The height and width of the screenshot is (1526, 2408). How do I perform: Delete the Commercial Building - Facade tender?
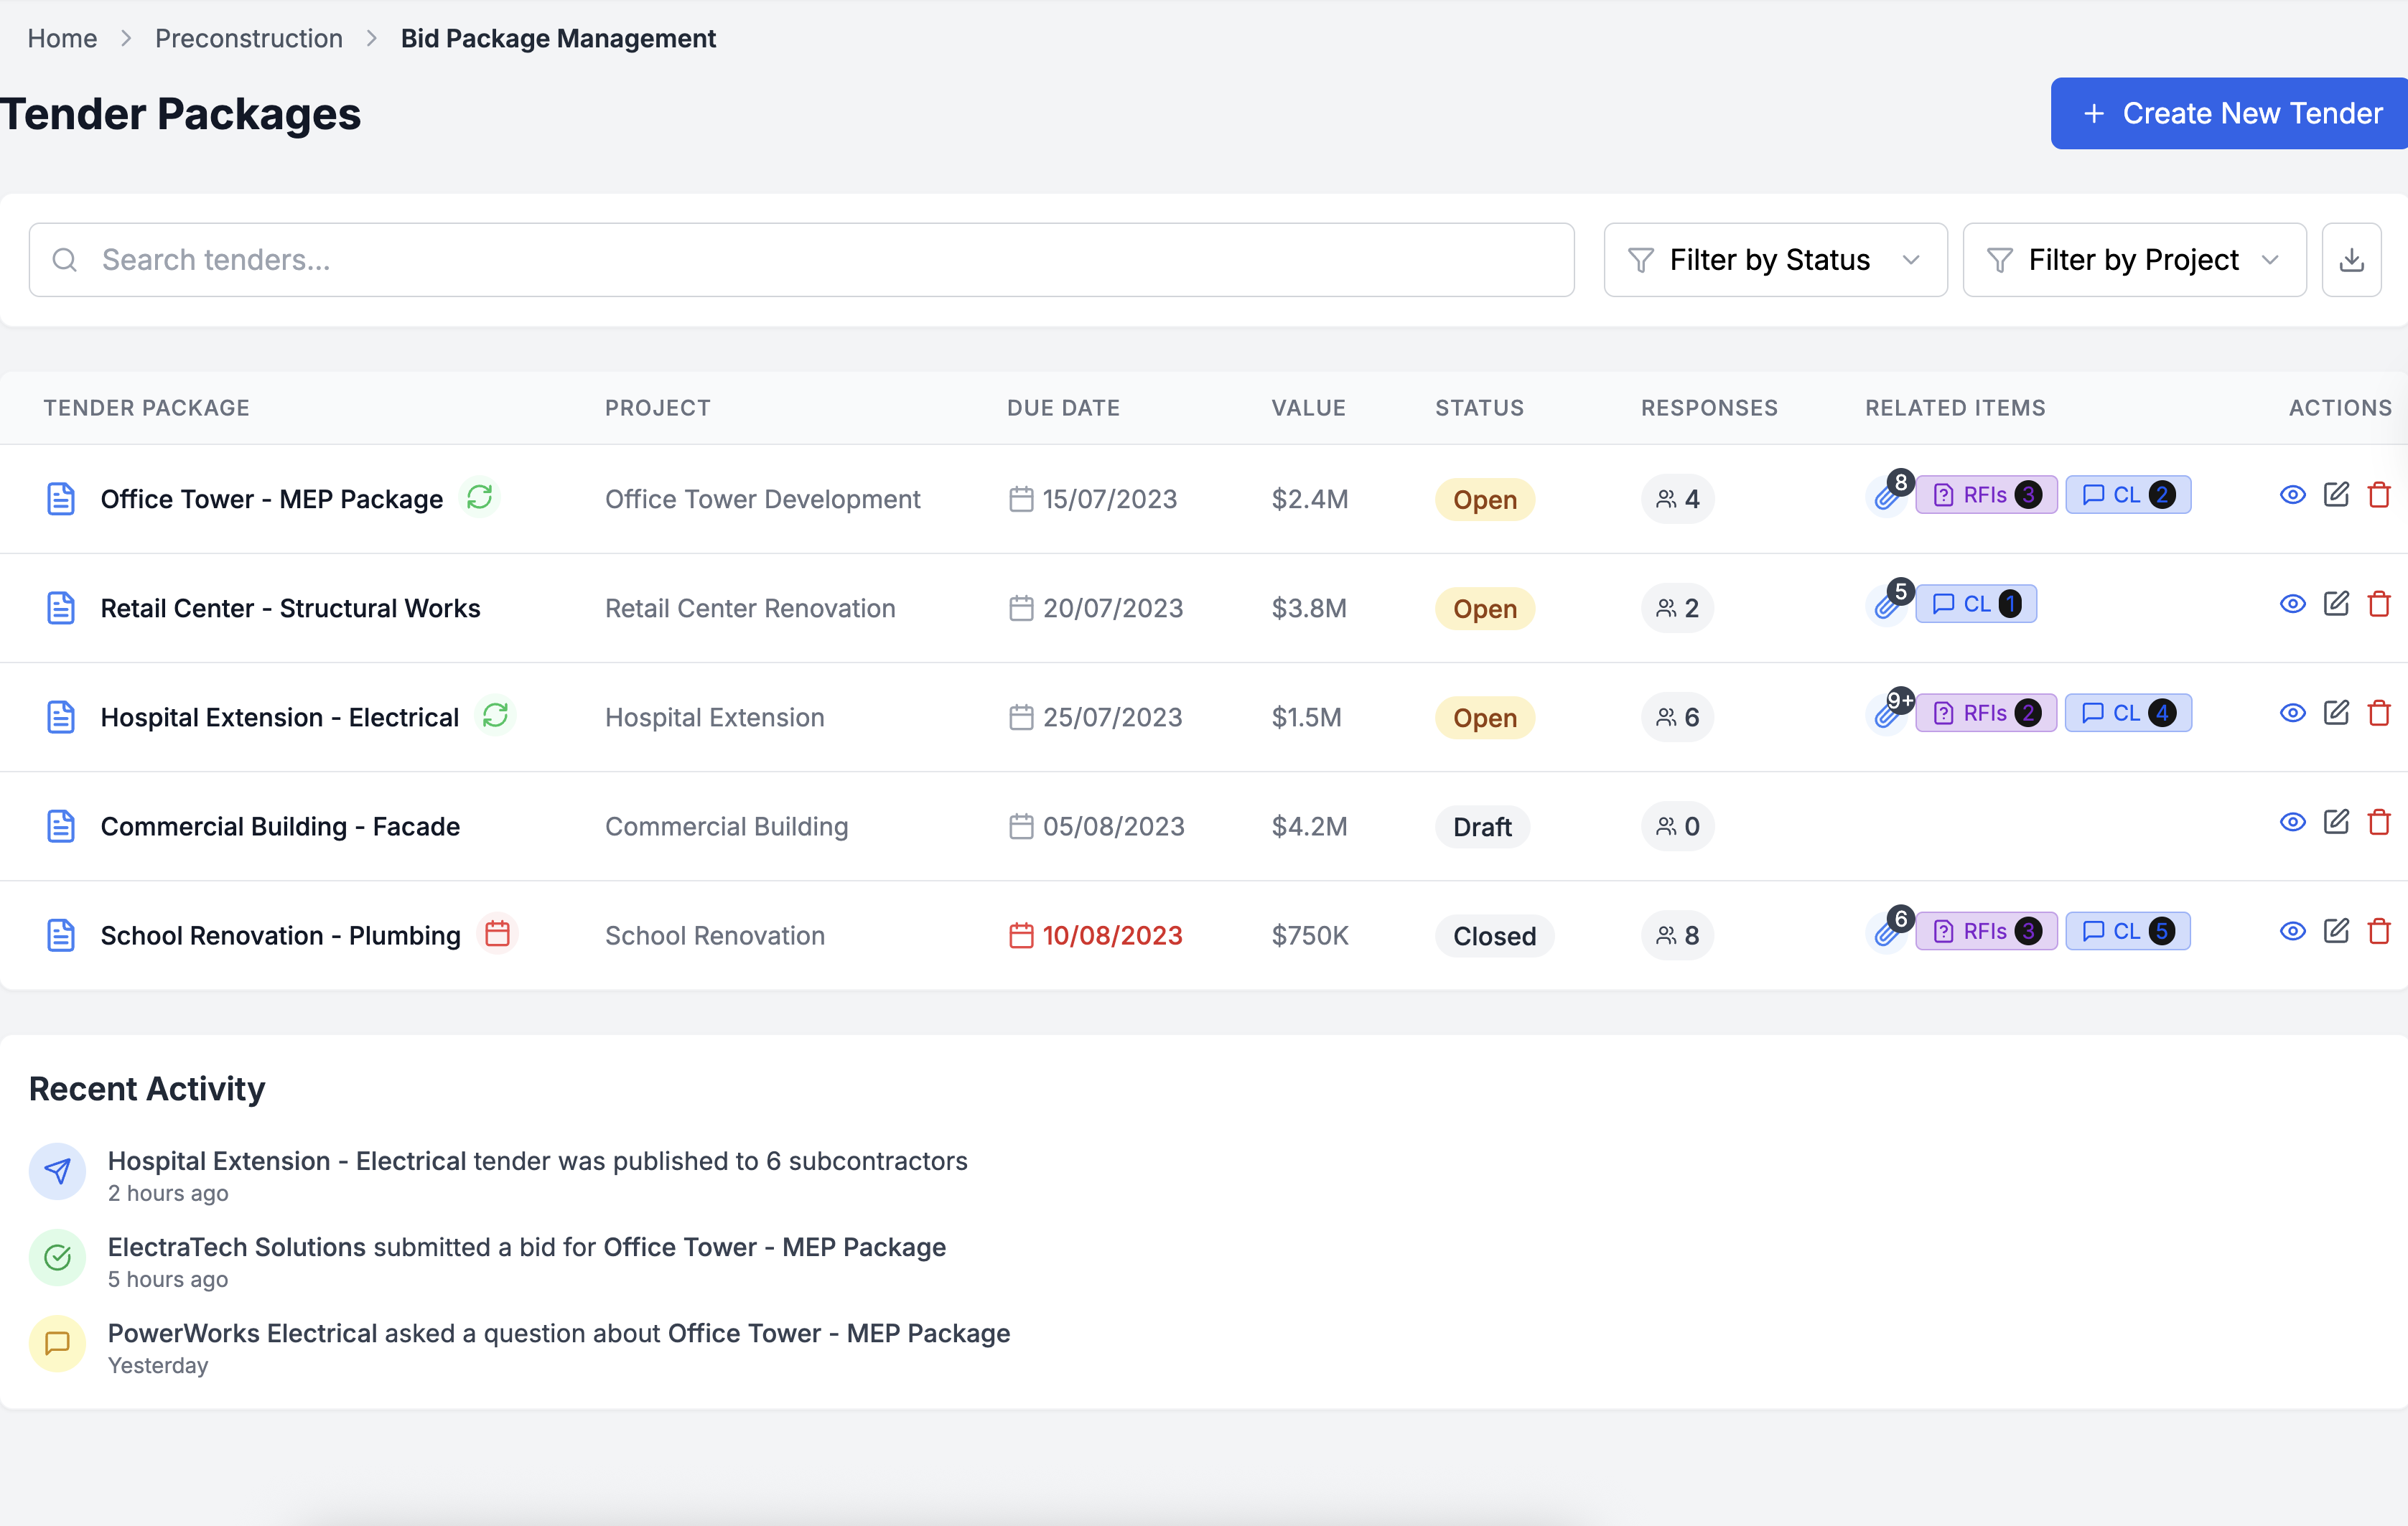2379,821
